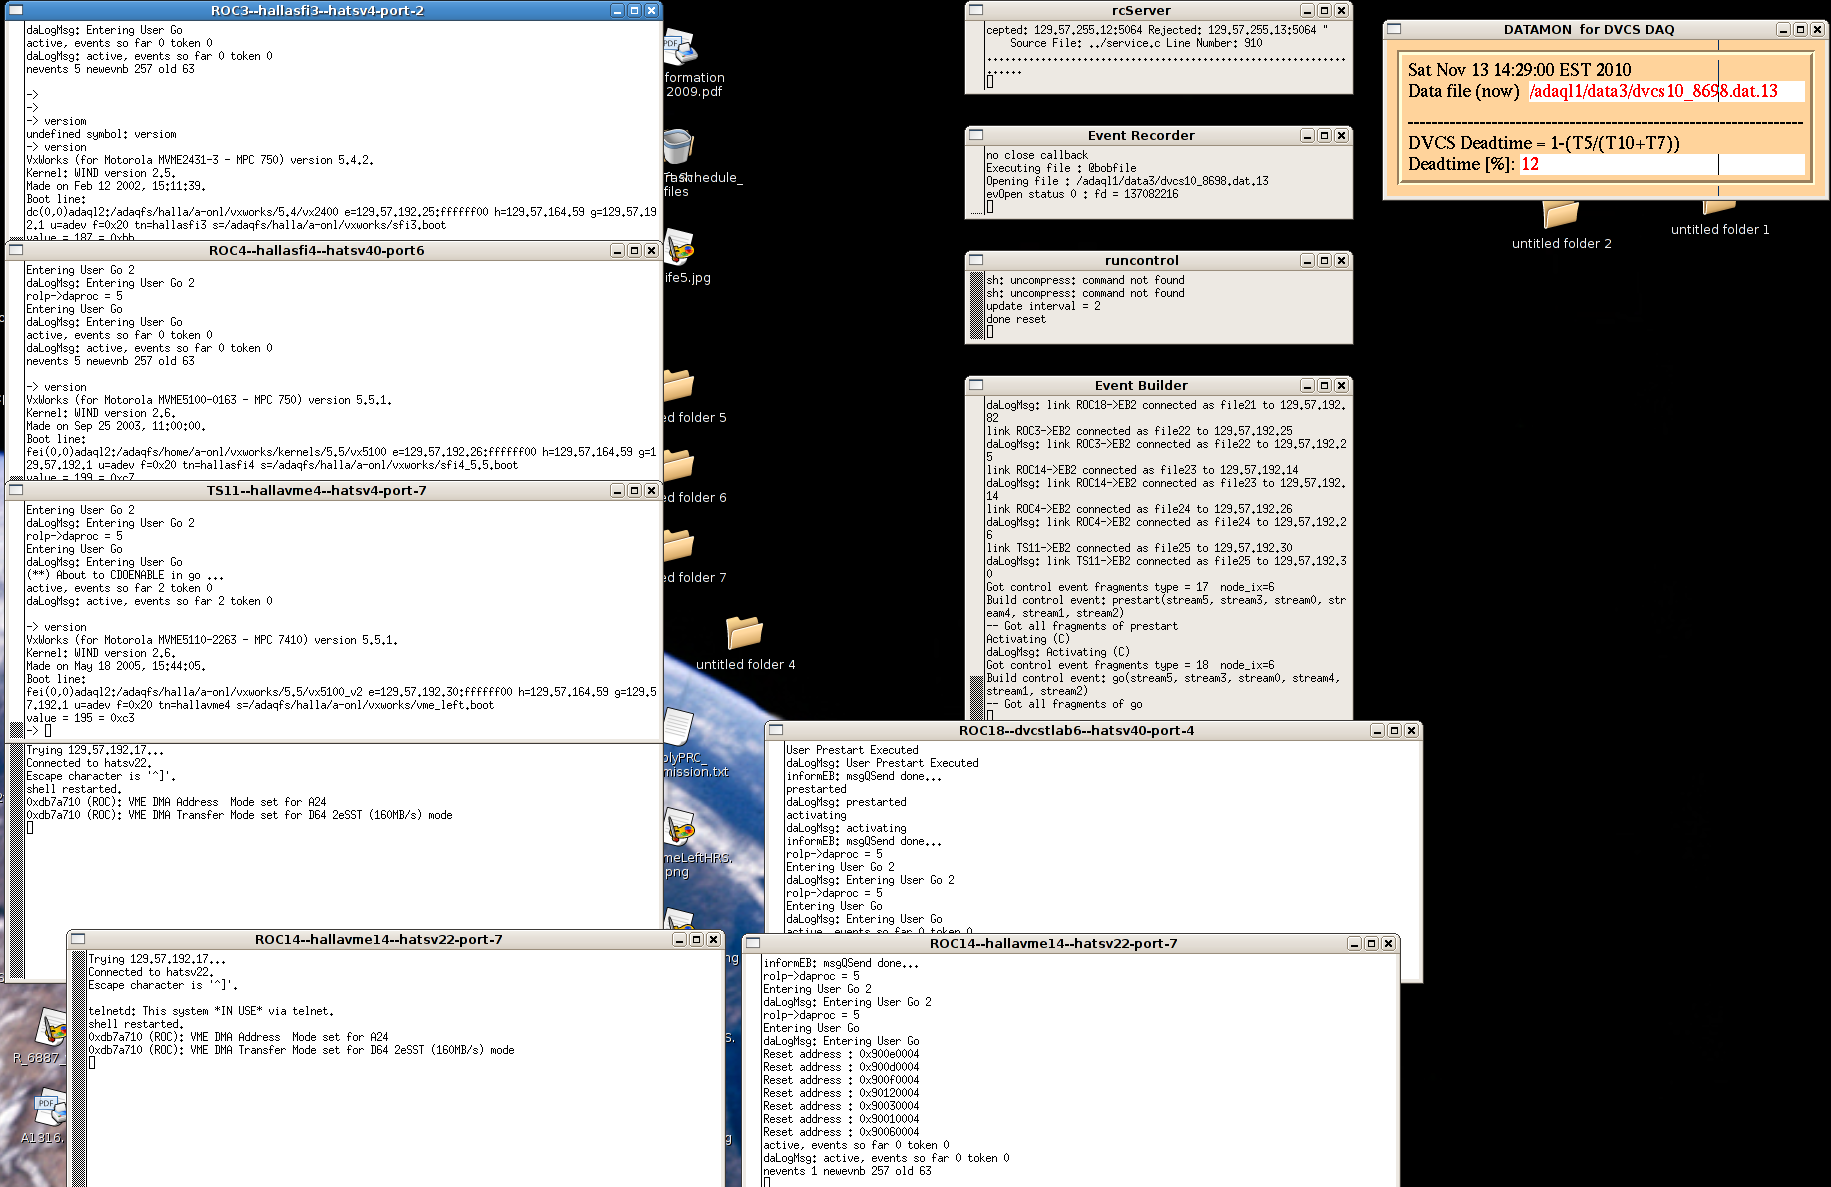Open window menu of ROC14 window listing Reset addresses
Screen dimensions: 1831x1187
(x=753, y=943)
